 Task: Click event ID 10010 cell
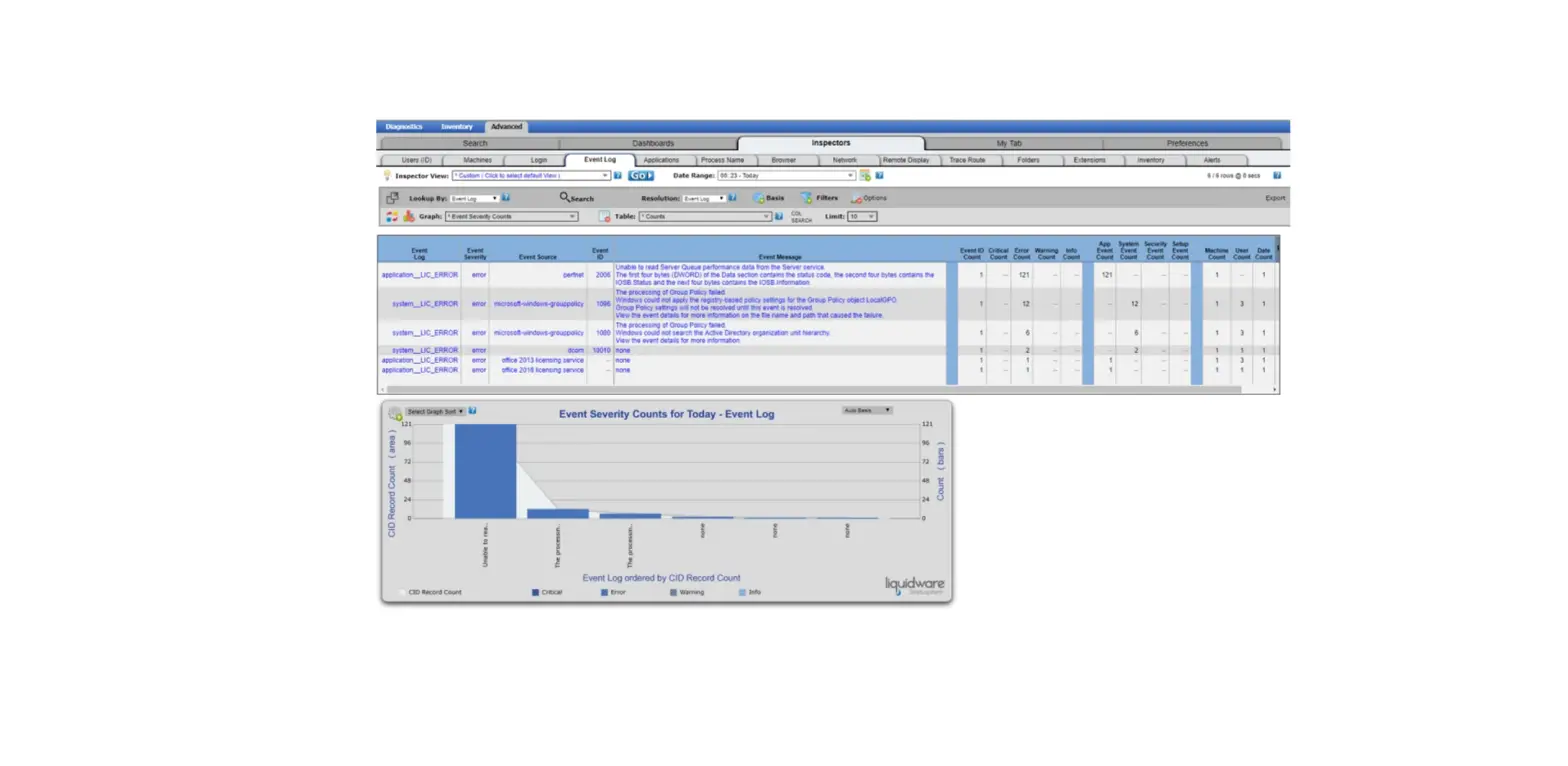tap(601, 350)
